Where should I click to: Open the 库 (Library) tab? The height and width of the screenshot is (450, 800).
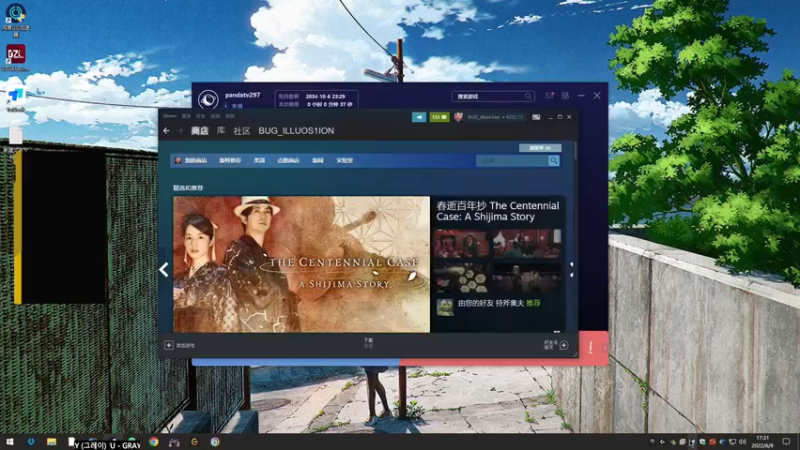pyautogui.click(x=221, y=131)
